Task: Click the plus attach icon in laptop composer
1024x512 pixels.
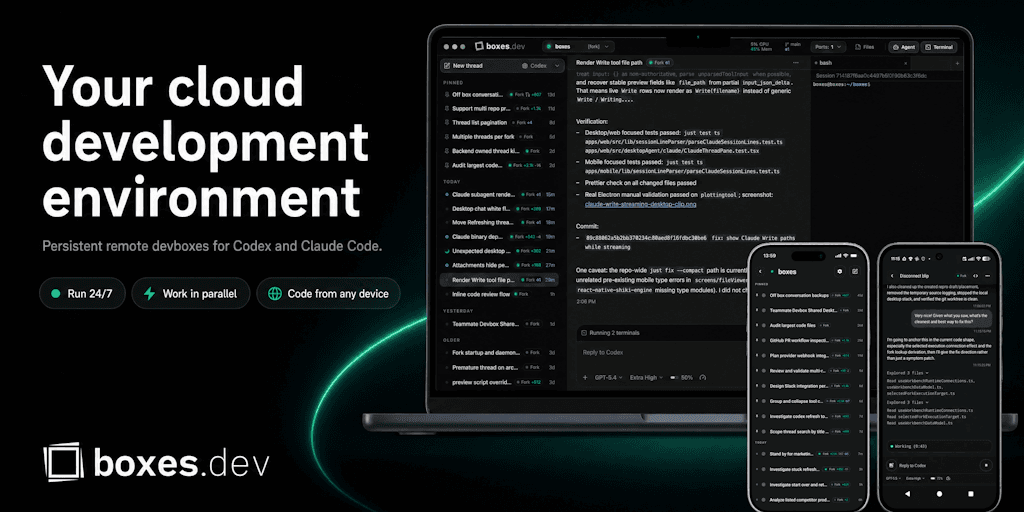Action: point(584,377)
